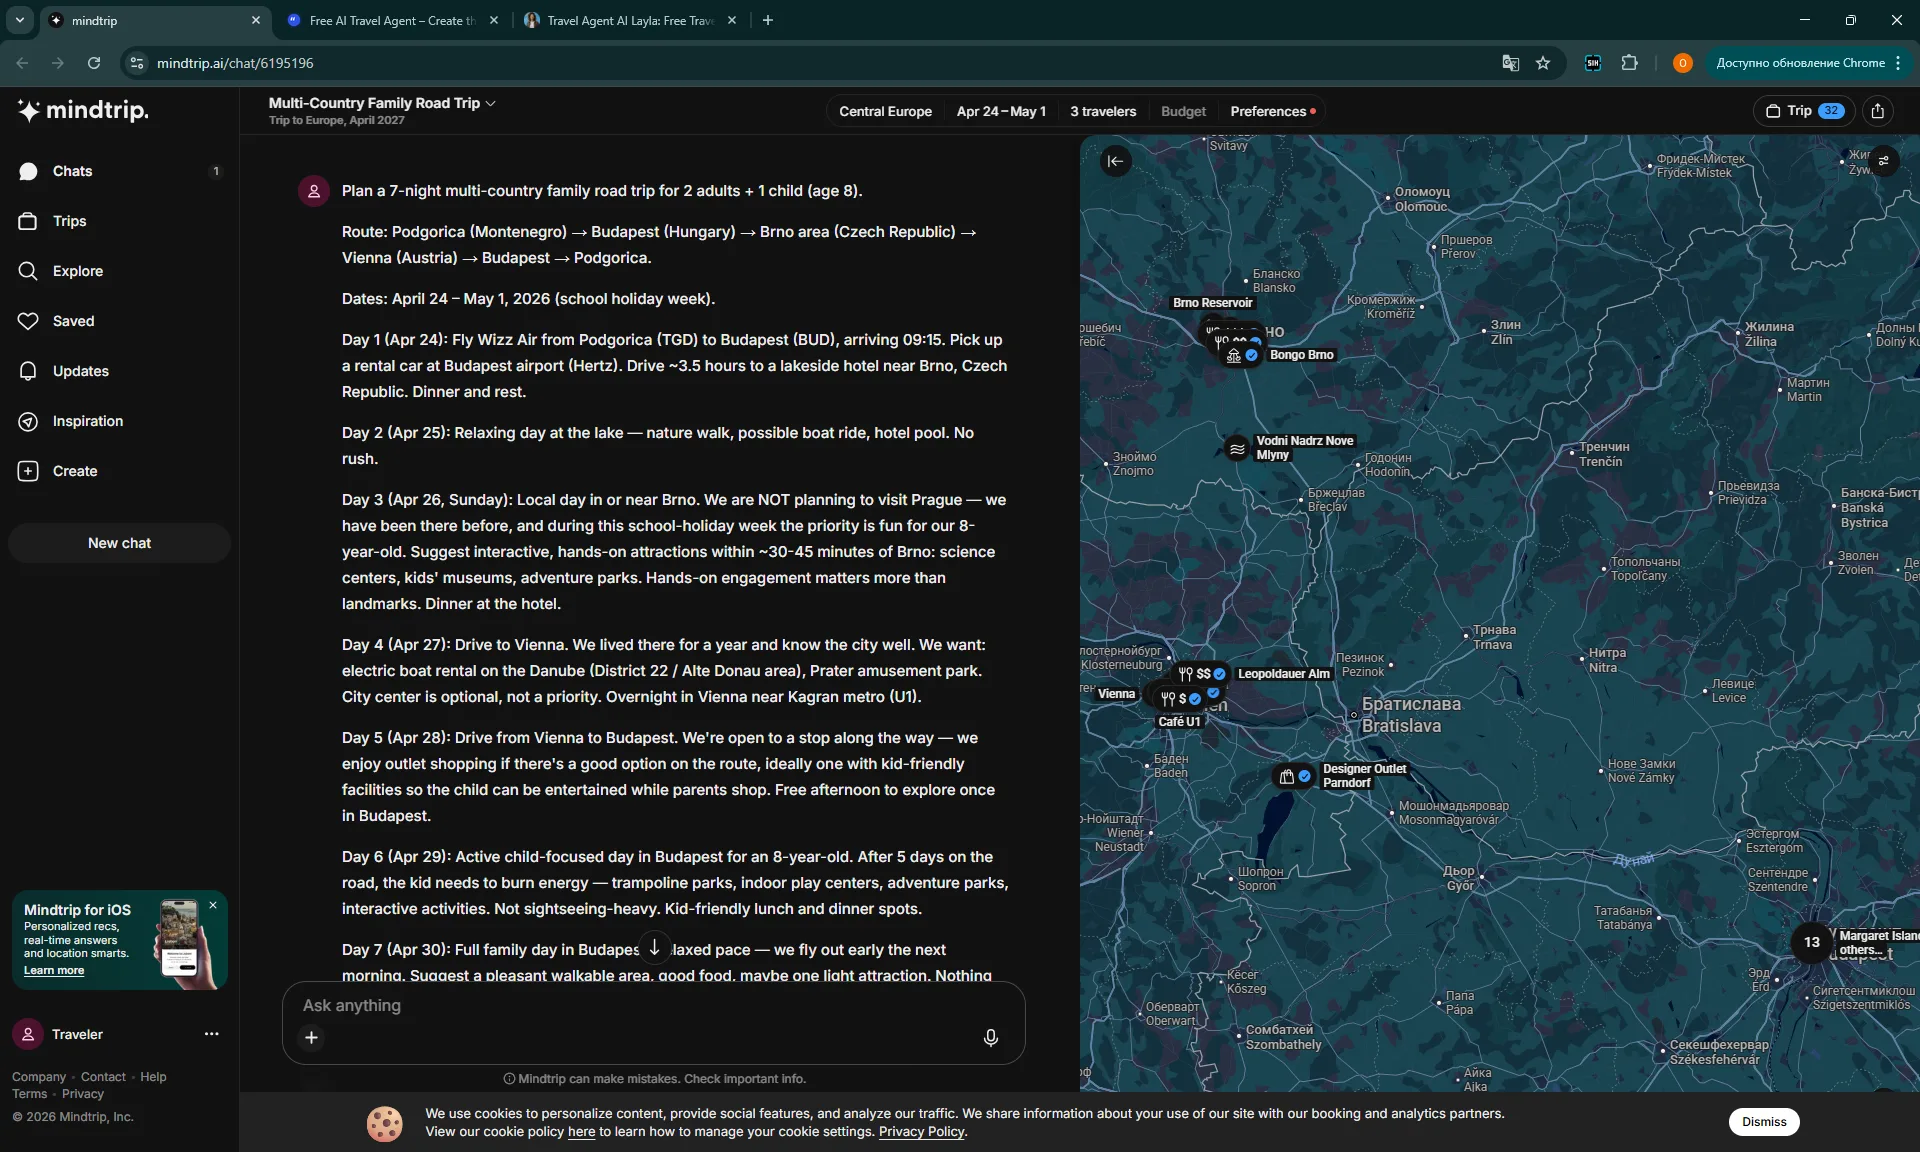Open the Help footer link
This screenshot has height=1152, width=1920.
point(153,1077)
